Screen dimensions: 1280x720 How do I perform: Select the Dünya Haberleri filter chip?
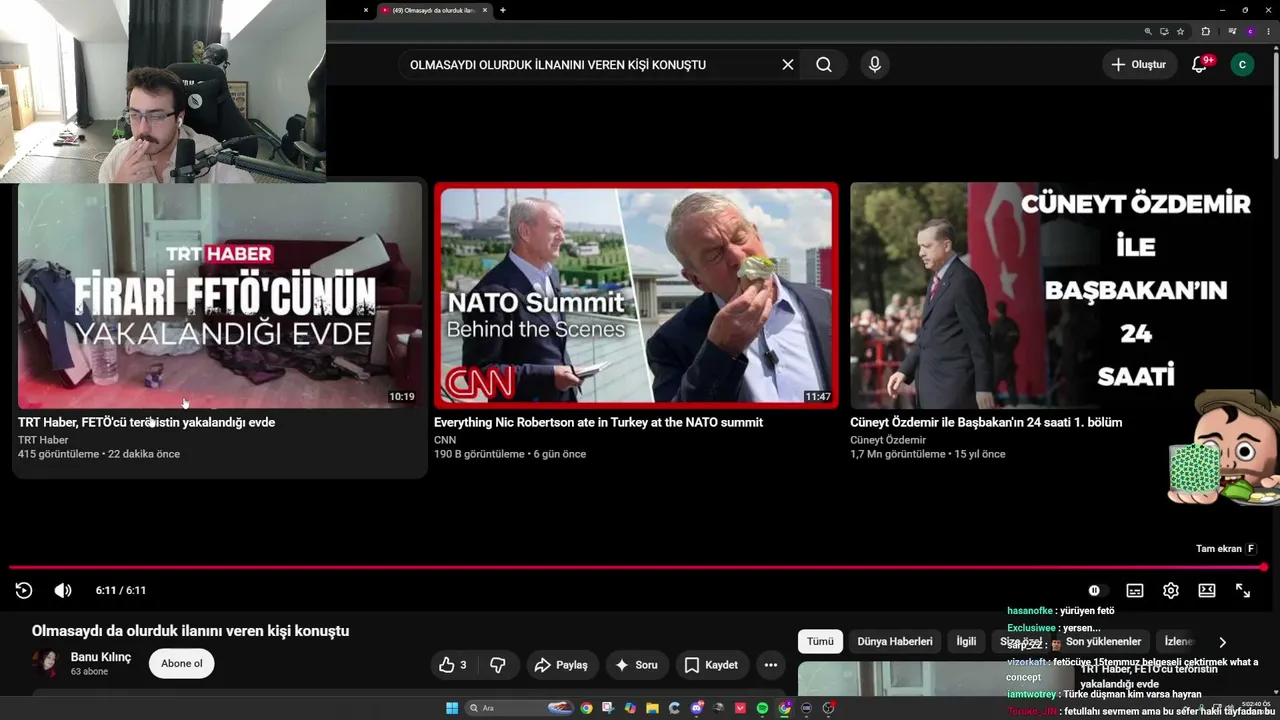[895, 642]
